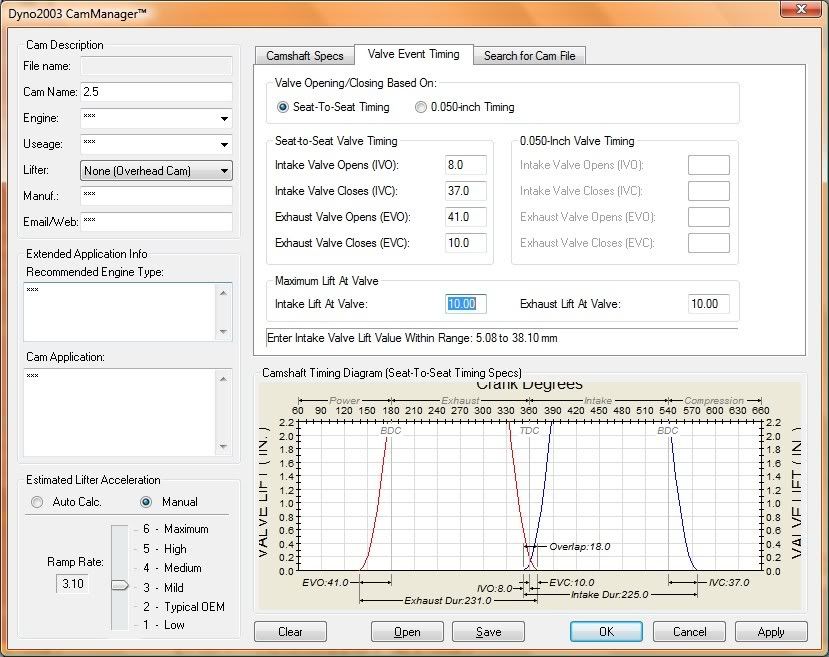Click the Clear button

(x=290, y=632)
